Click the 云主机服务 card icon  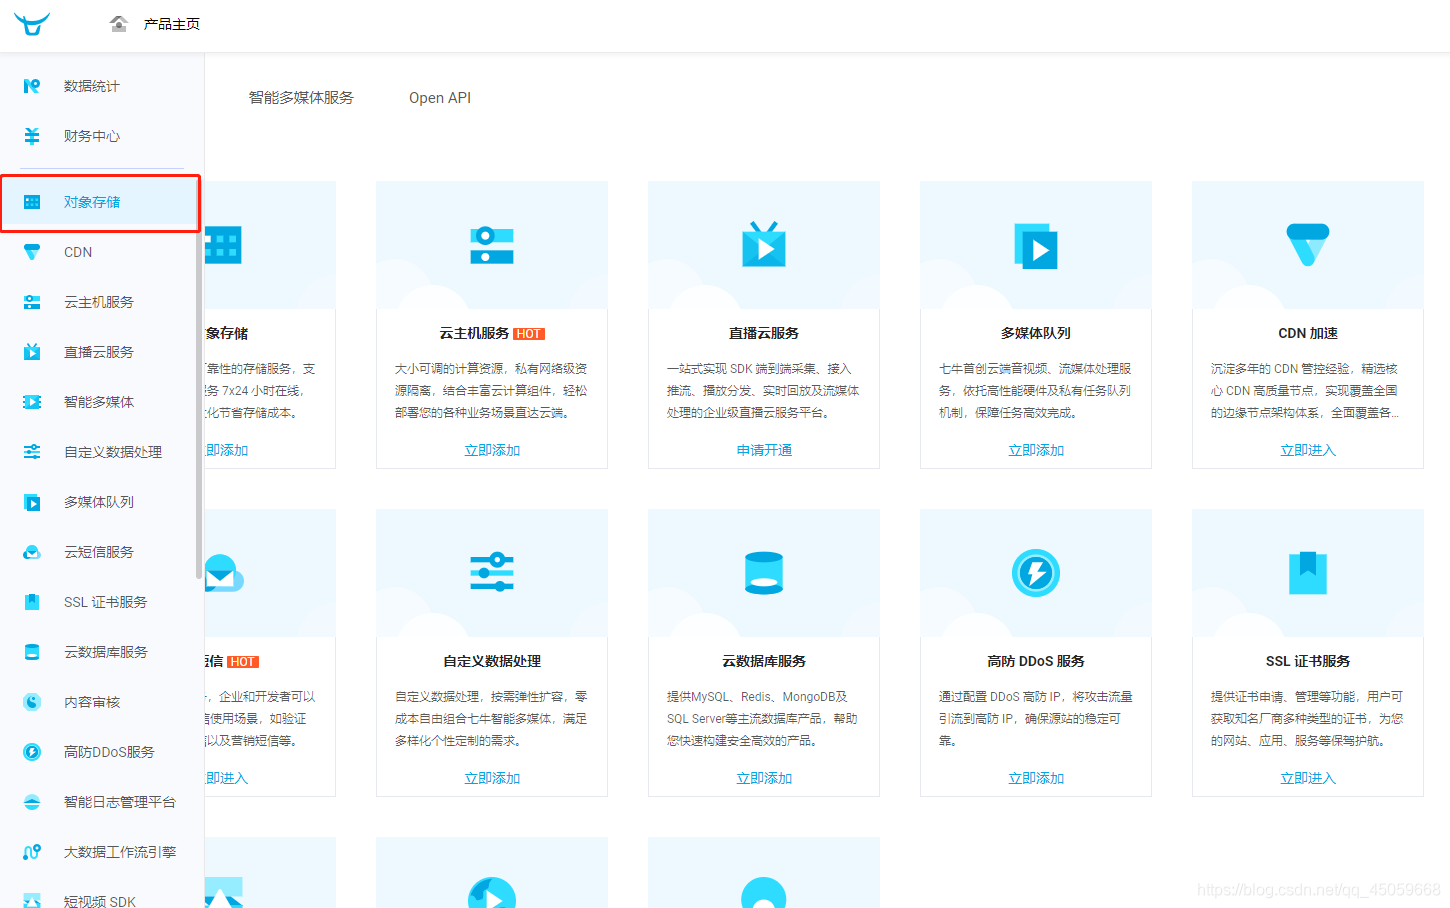492,246
